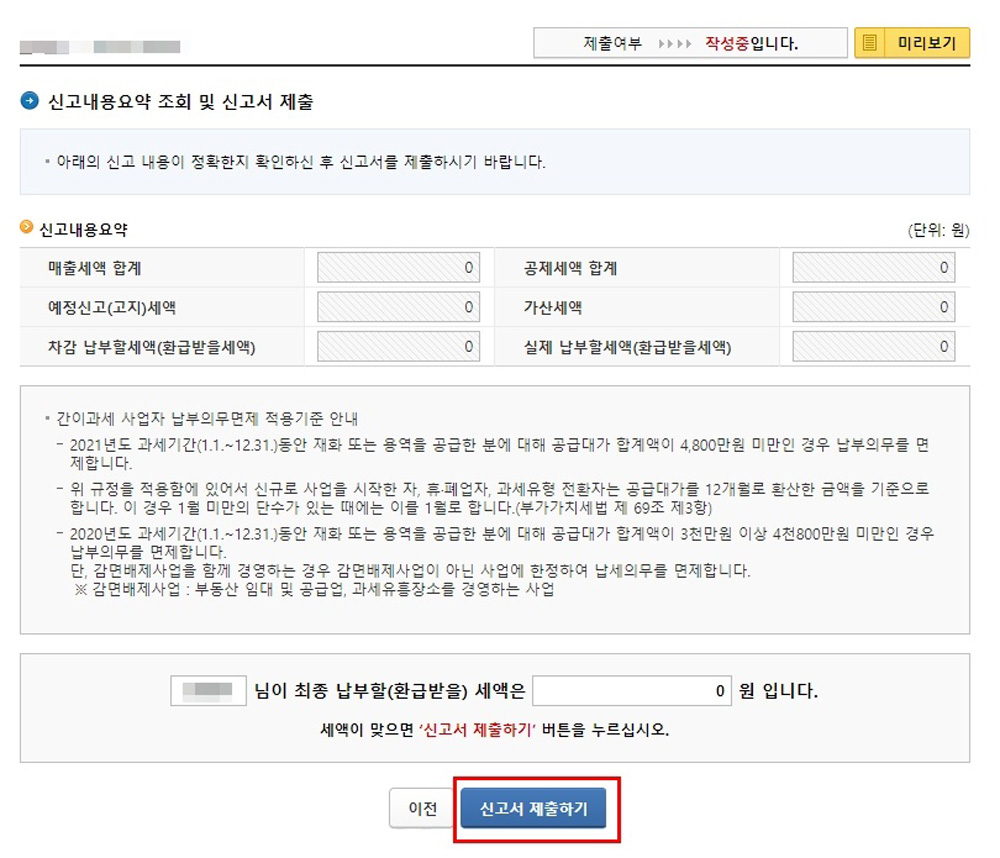Viewport: 1000px width, 858px height.
Task: Click the 차감 납부할세액(환급받을세액) label
Action: coord(151,347)
